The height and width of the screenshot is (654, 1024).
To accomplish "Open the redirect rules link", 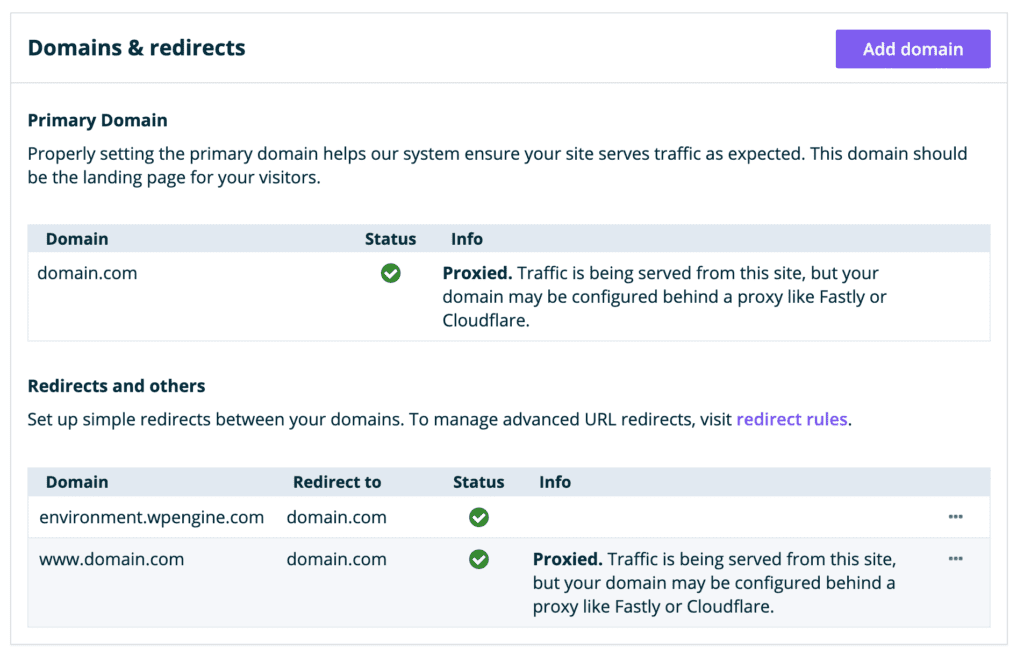I will [792, 420].
